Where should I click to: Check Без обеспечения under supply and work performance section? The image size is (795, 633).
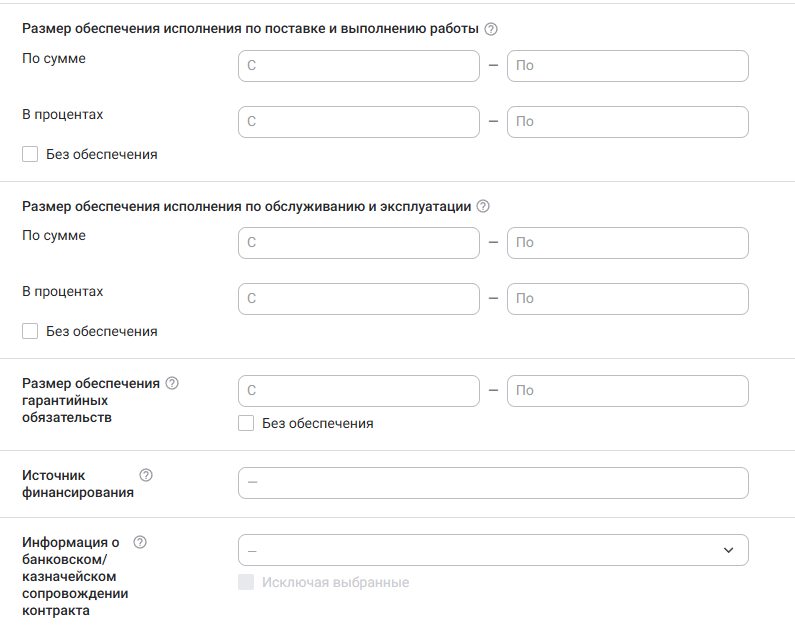click(x=30, y=155)
